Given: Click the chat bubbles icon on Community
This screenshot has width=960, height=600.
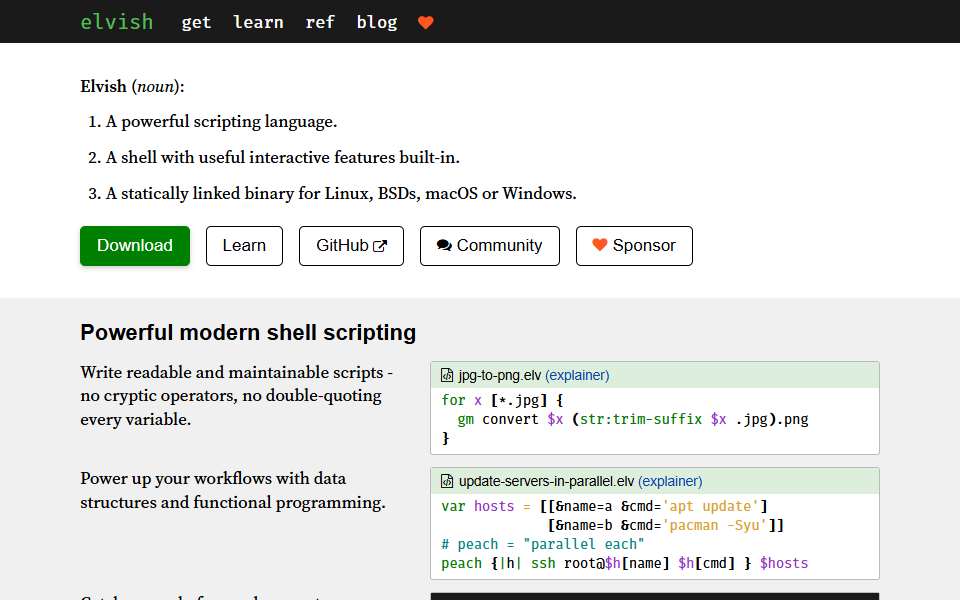Looking at the screenshot, I should click(444, 246).
